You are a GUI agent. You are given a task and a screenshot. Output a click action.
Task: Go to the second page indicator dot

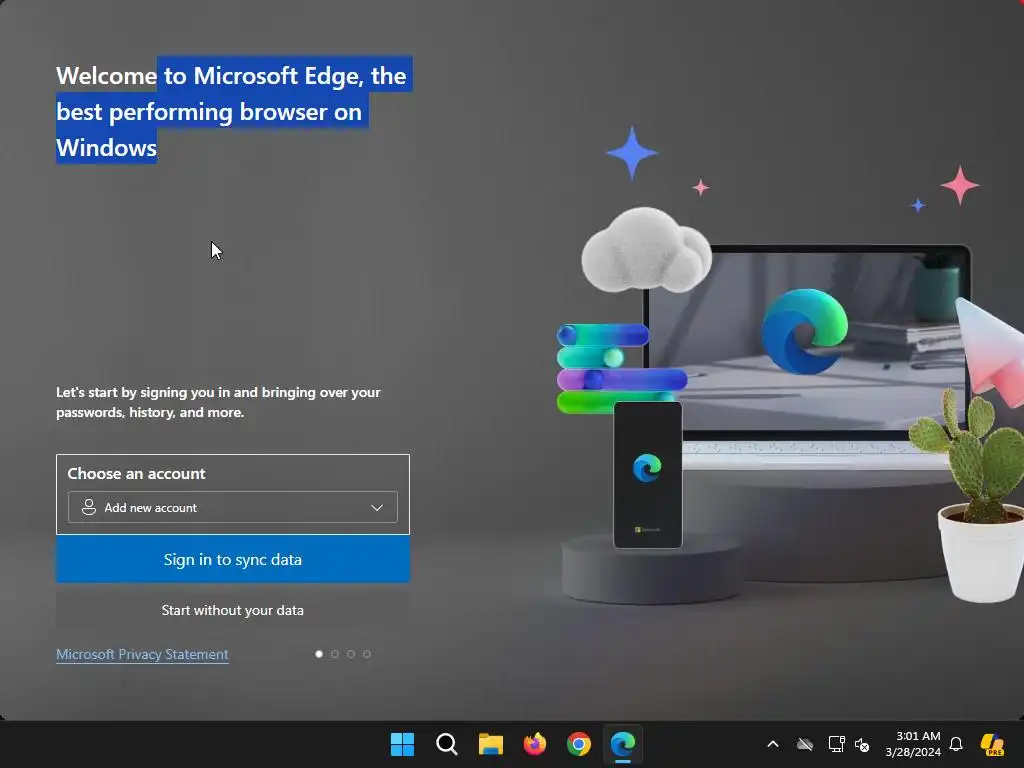(335, 654)
